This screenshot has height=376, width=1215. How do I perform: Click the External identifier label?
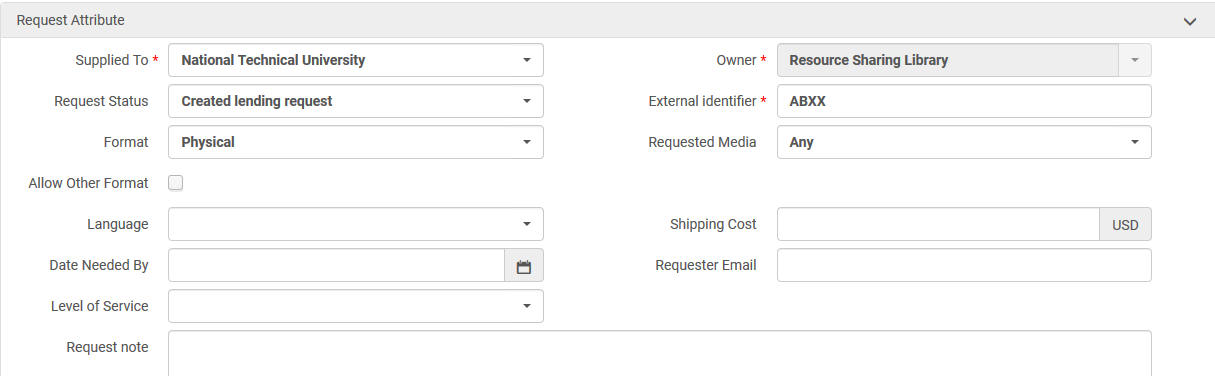pyautogui.click(x=702, y=101)
